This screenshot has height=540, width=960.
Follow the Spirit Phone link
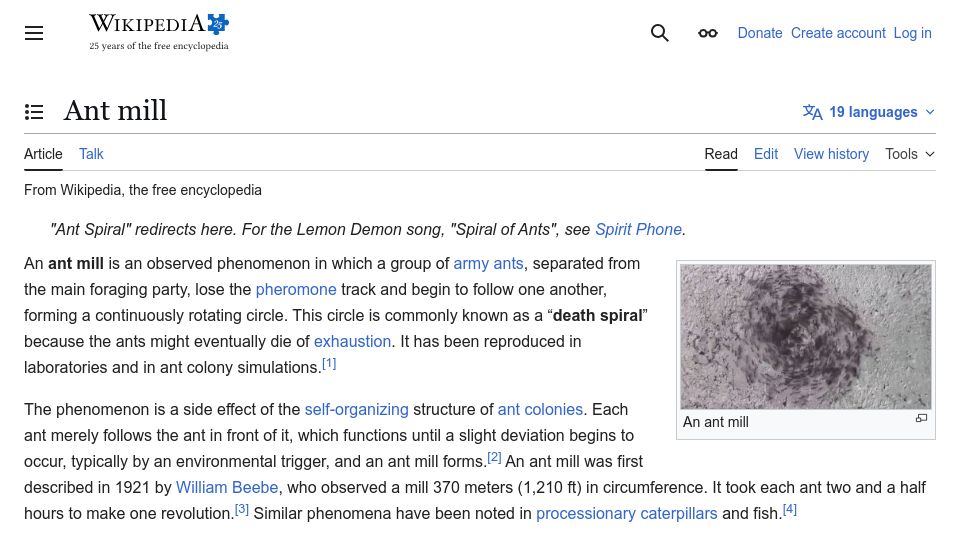point(639,229)
